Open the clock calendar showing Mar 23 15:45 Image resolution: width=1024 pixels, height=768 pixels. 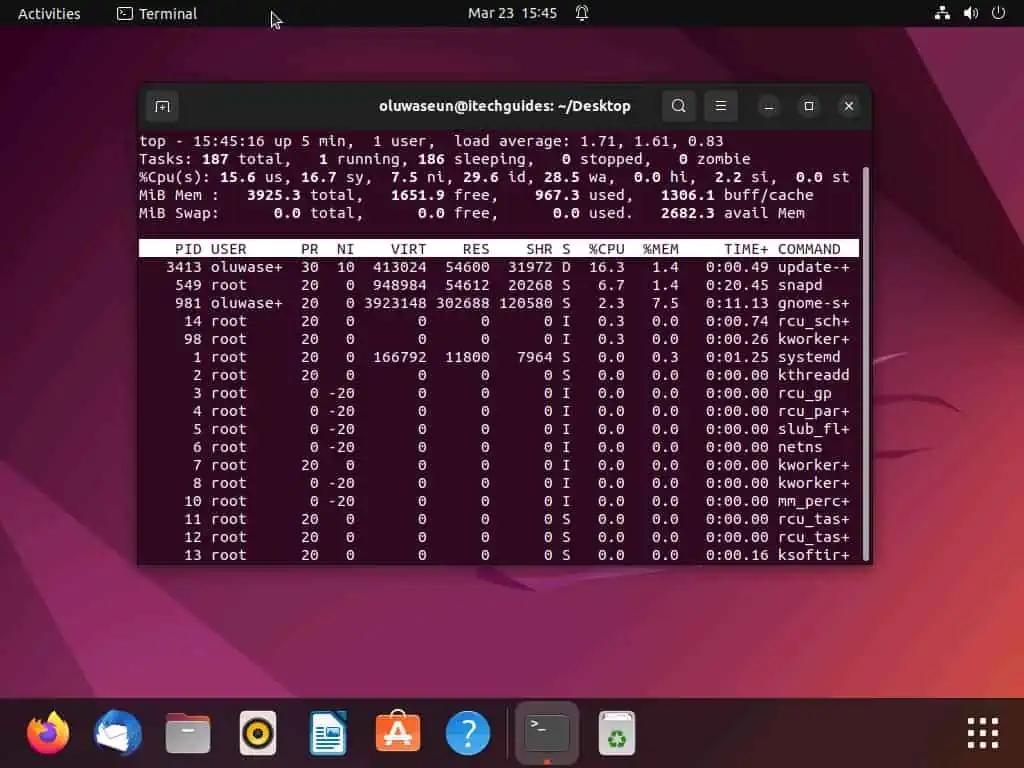coord(512,13)
